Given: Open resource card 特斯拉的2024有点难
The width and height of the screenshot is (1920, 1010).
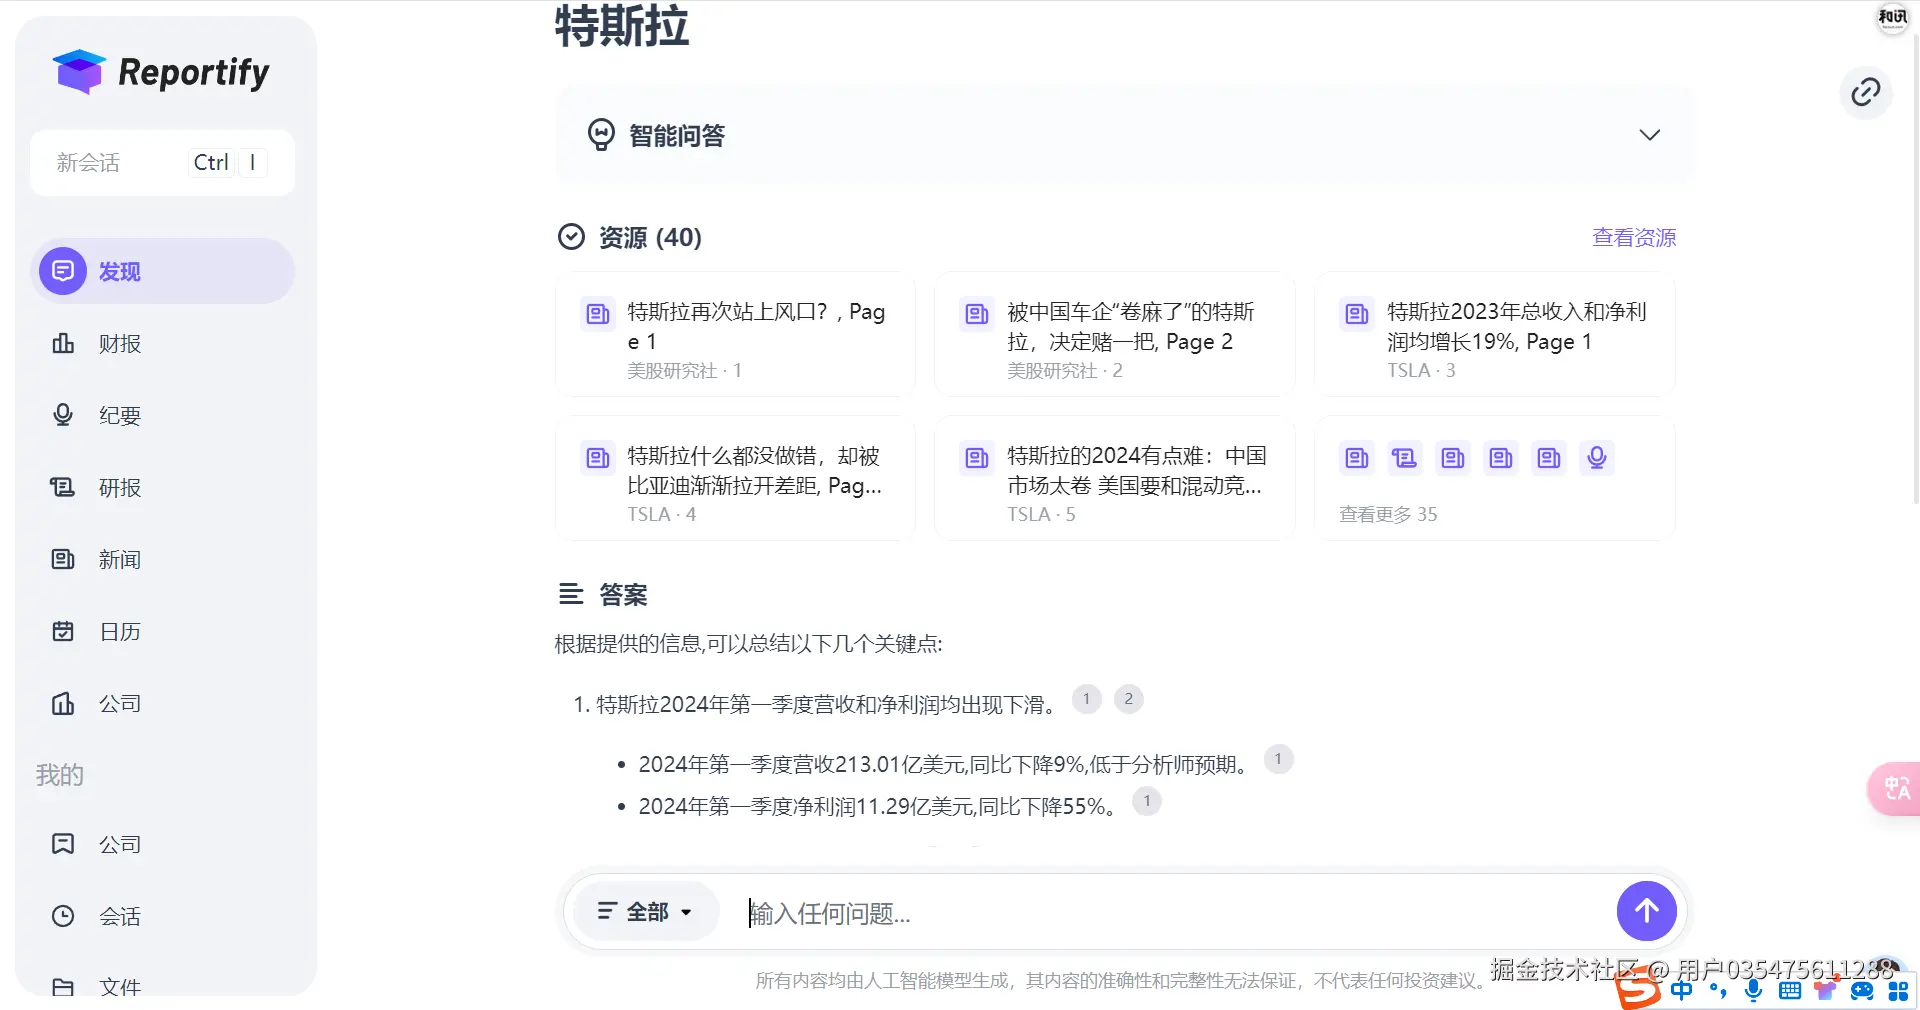Looking at the screenshot, I should coord(1115,478).
